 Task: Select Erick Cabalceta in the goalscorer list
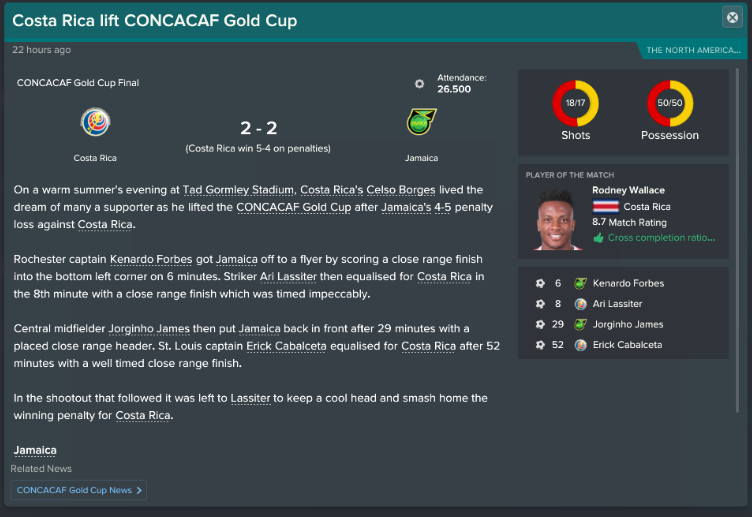[x=627, y=345]
